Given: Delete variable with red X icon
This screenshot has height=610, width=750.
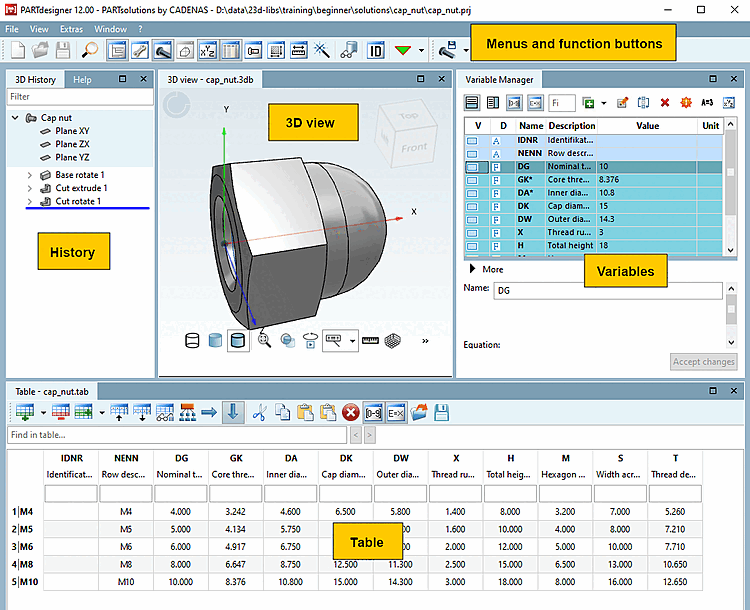Looking at the screenshot, I should (x=665, y=102).
